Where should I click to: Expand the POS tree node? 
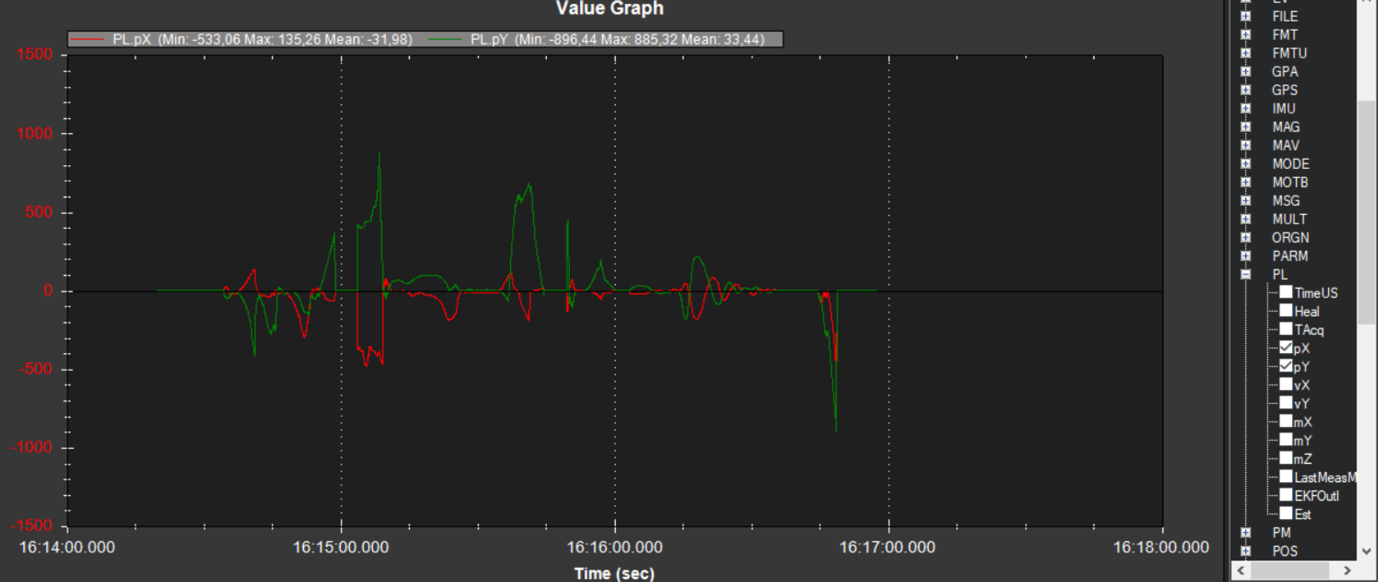(x=1245, y=551)
